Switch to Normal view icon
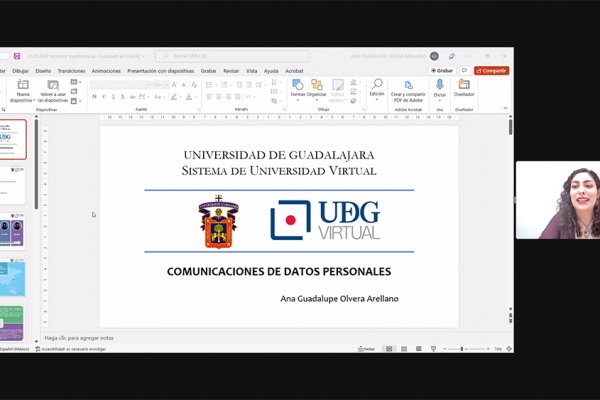 click(x=389, y=349)
